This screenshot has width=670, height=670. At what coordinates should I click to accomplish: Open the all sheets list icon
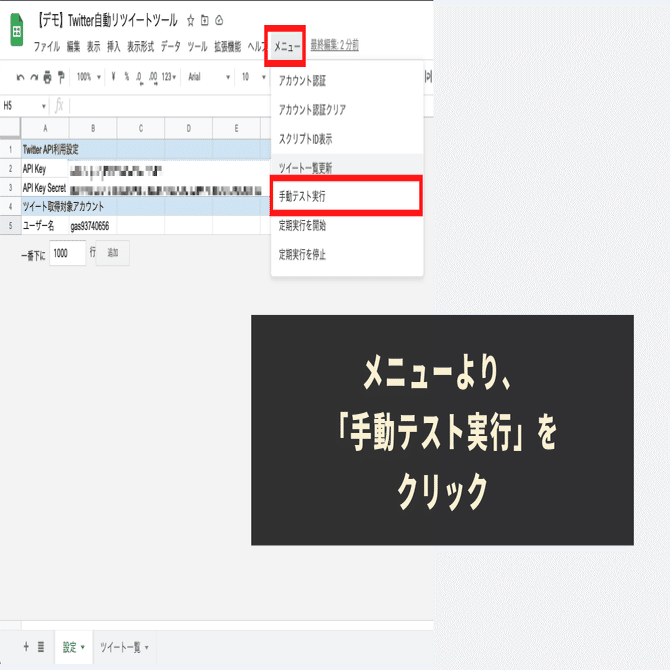coord(41,646)
